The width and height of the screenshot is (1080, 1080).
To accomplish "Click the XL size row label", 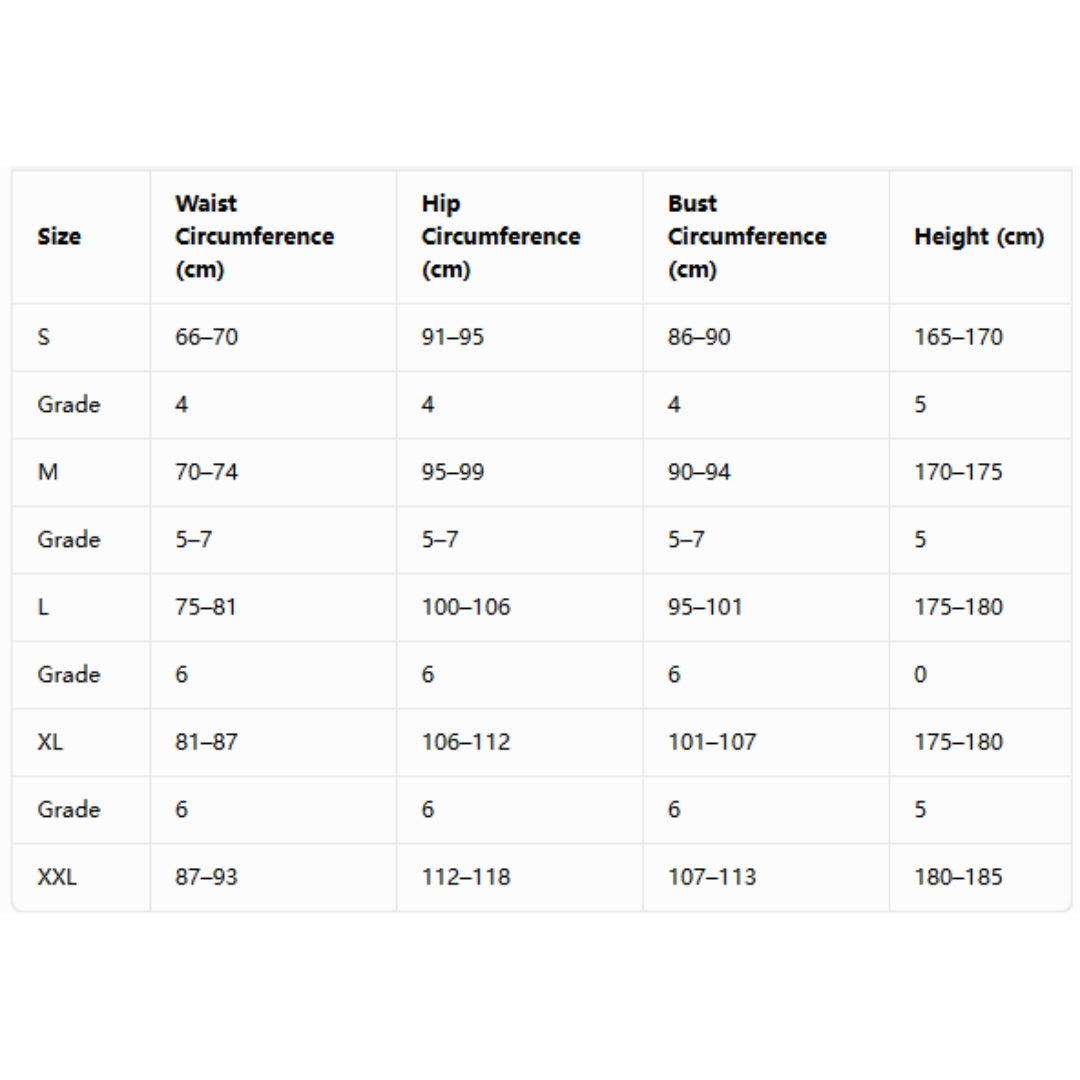I will click(50, 742).
